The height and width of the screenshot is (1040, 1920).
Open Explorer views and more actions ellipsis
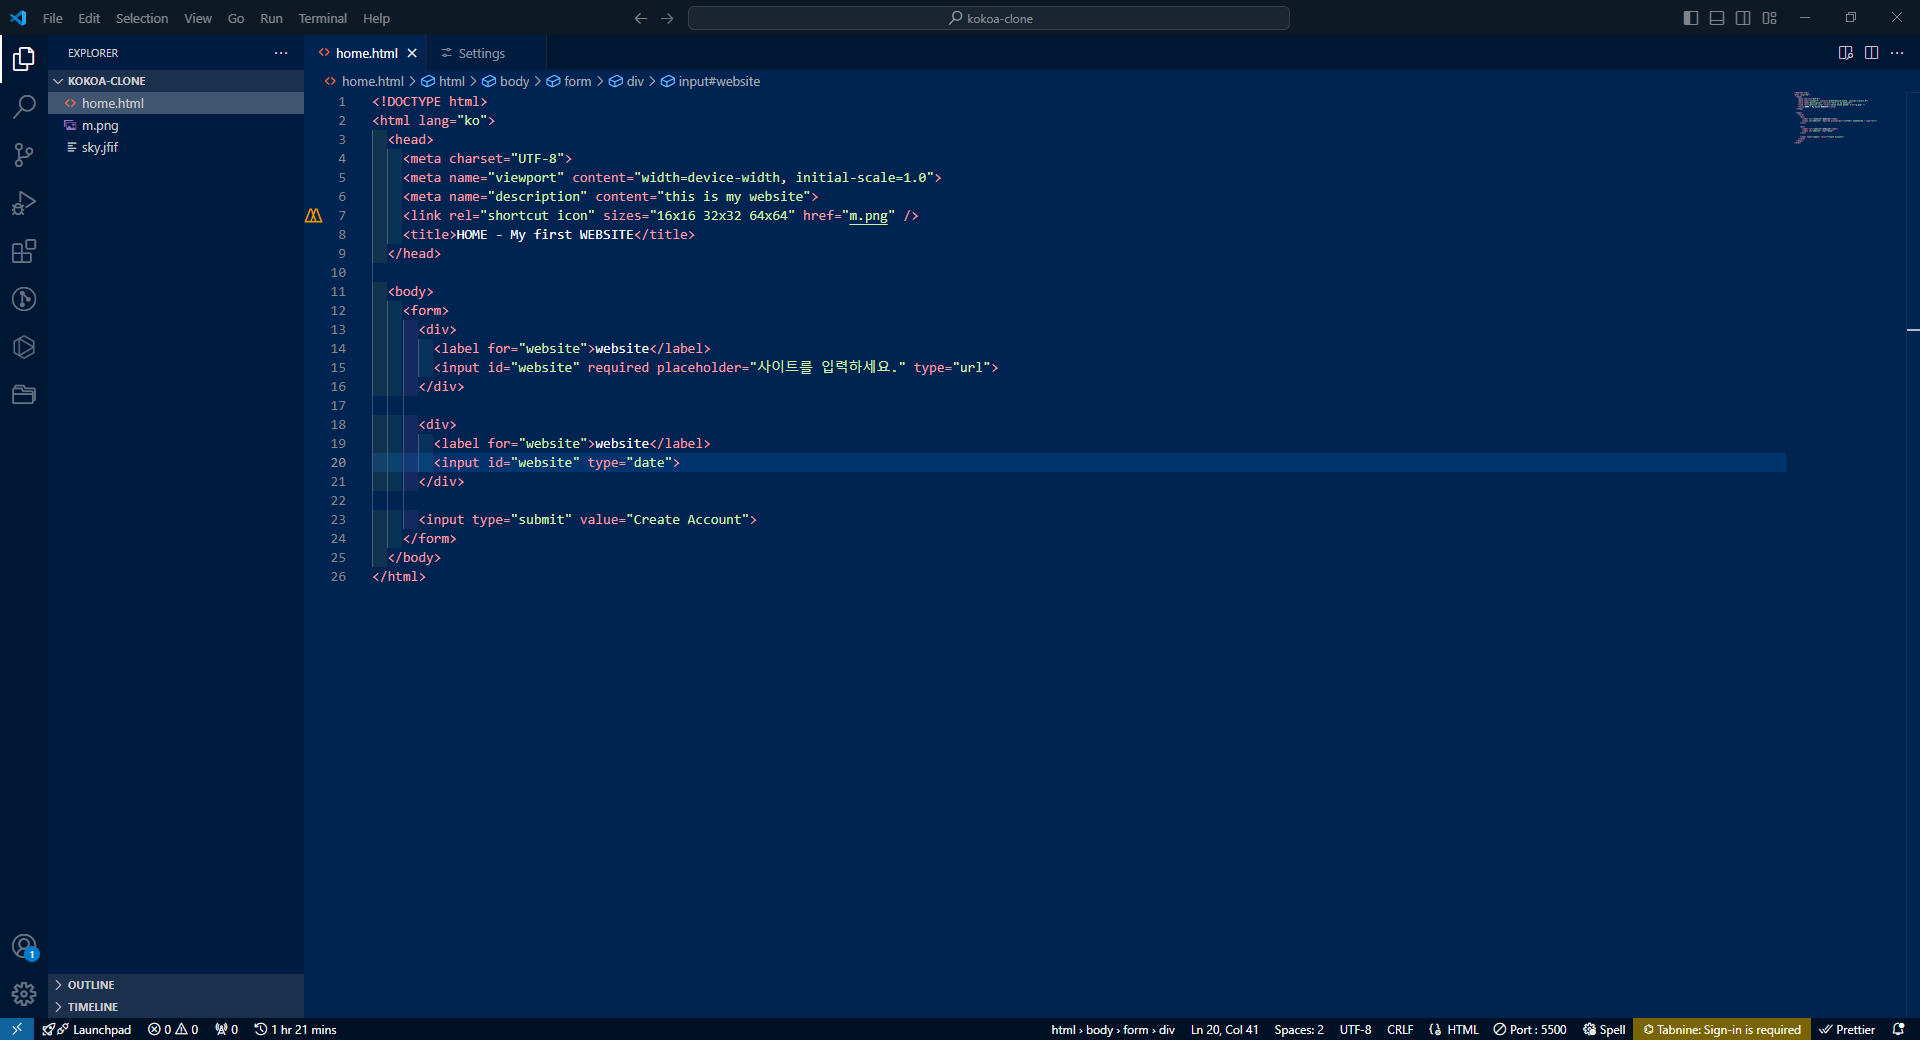(x=281, y=53)
